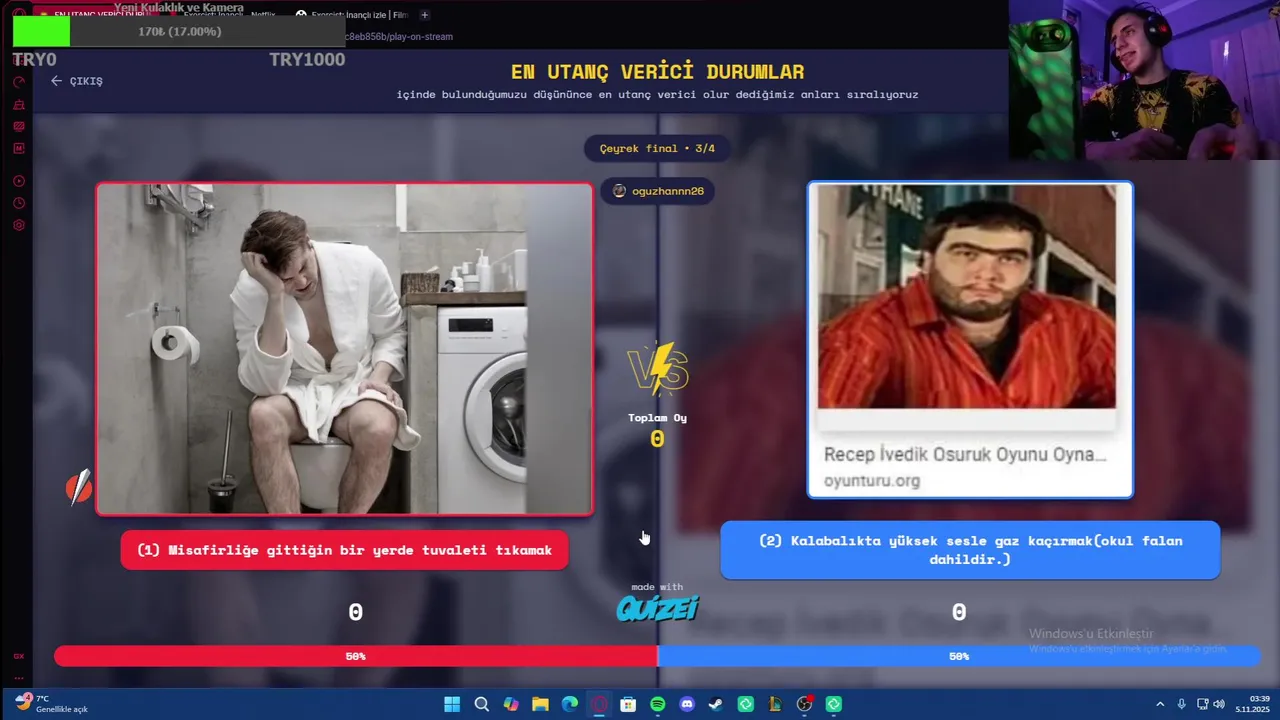
Task: Open the weather widget showing 7°C
Action: click(x=52, y=703)
